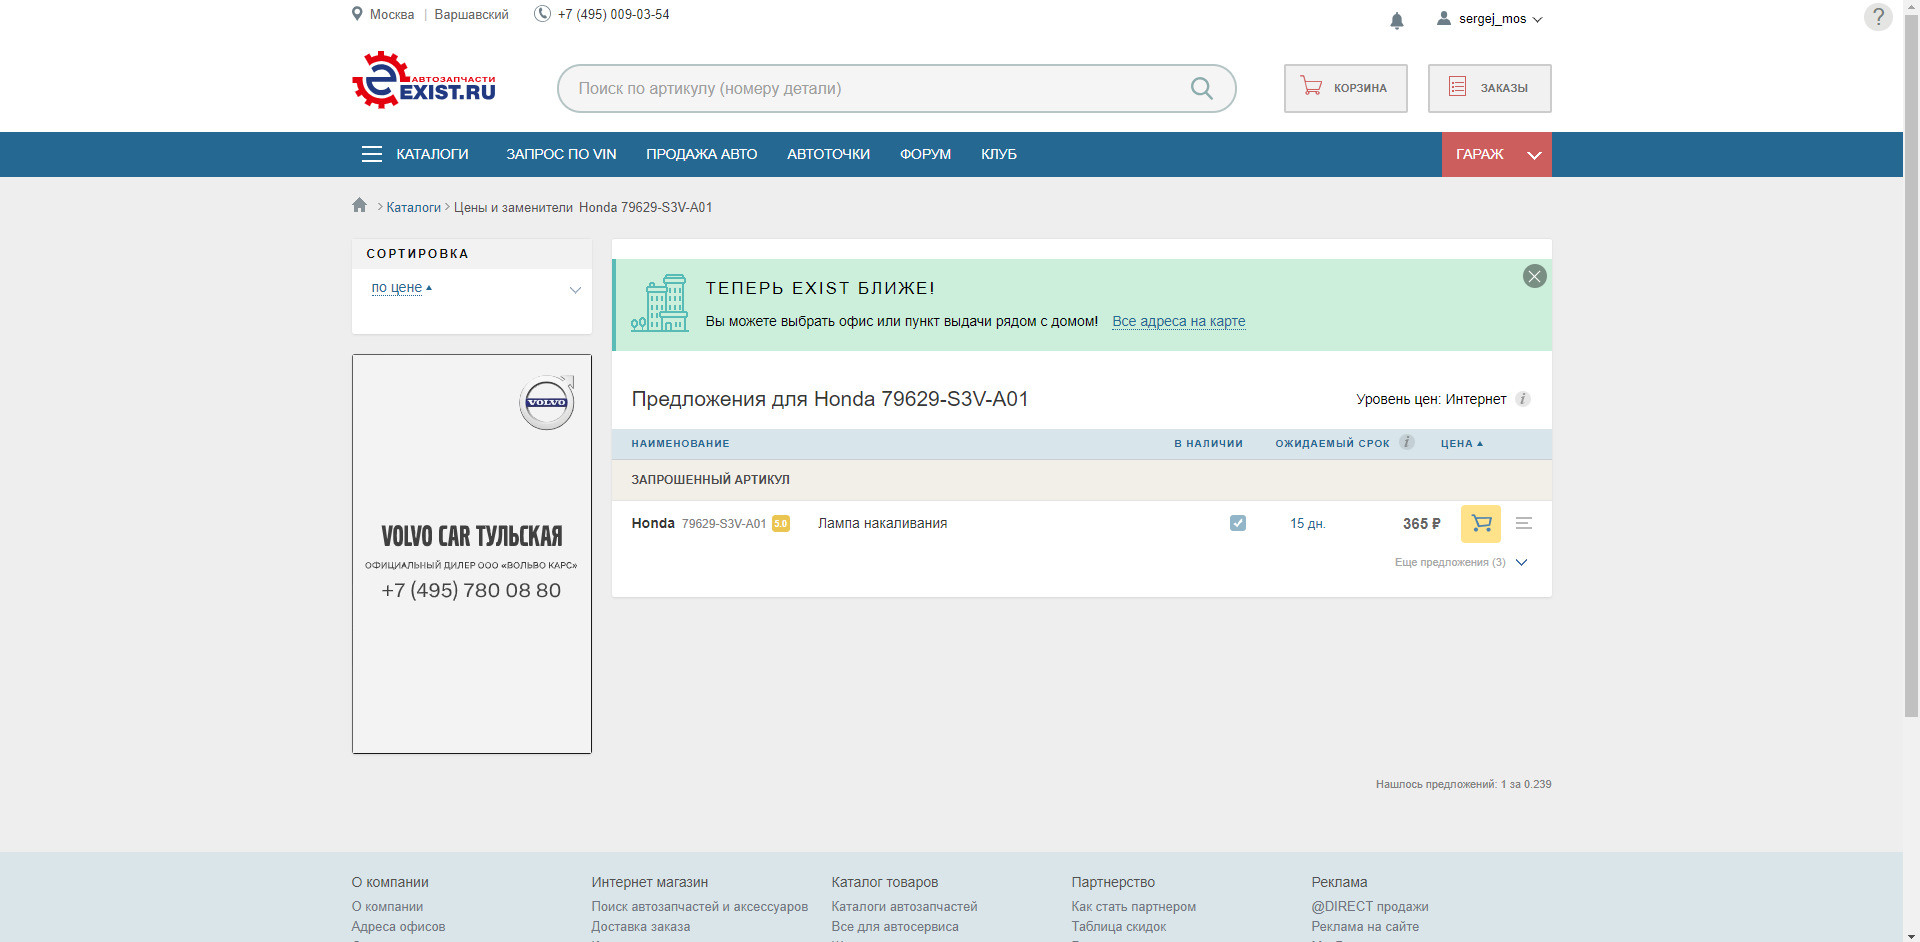Image resolution: width=1920 pixels, height=942 pixels.
Task: Click the Лампа накаливания description
Action: tap(882, 523)
